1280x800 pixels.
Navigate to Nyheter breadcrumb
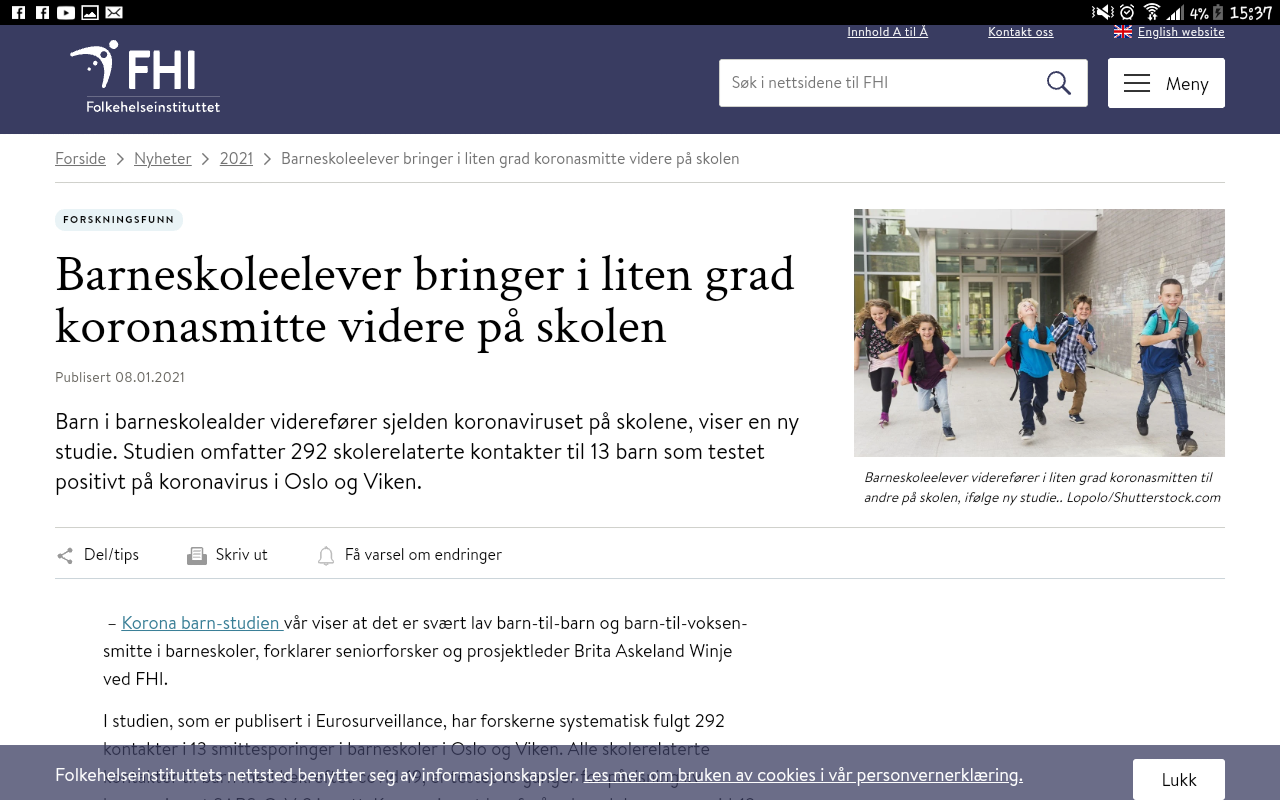(x=162, y=159)
